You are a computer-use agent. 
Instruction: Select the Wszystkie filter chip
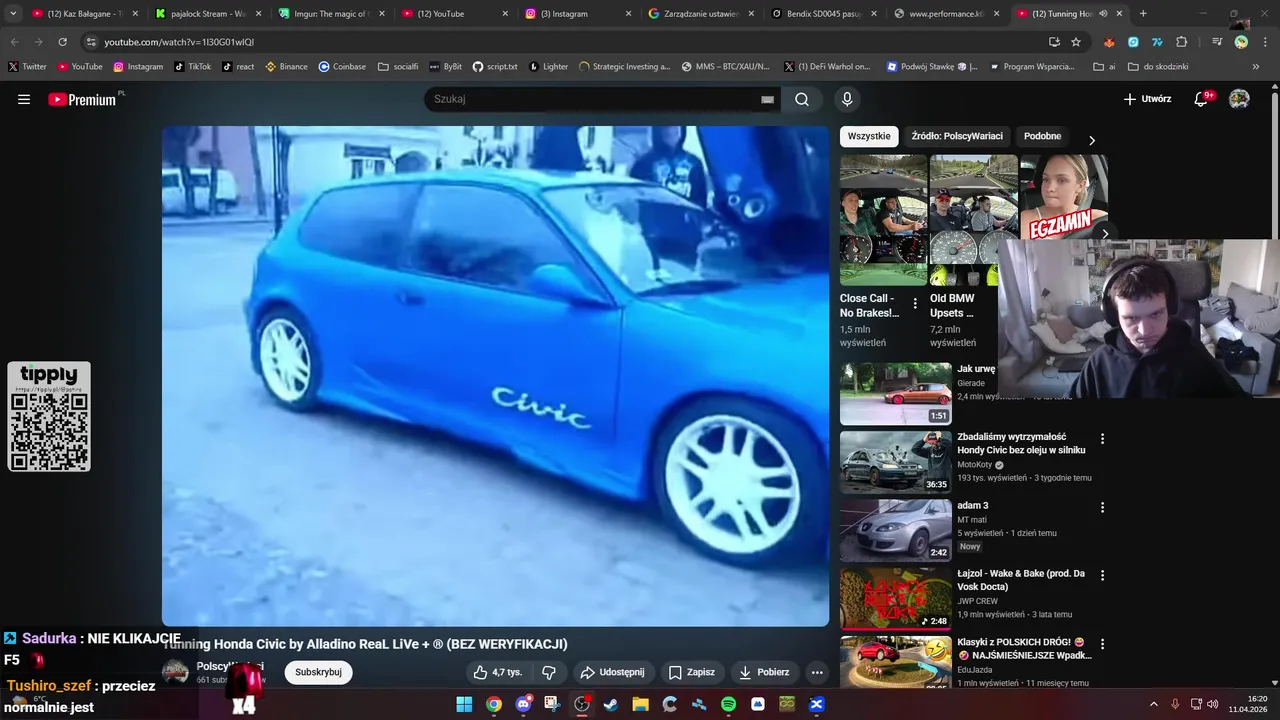tap(869, 136)
